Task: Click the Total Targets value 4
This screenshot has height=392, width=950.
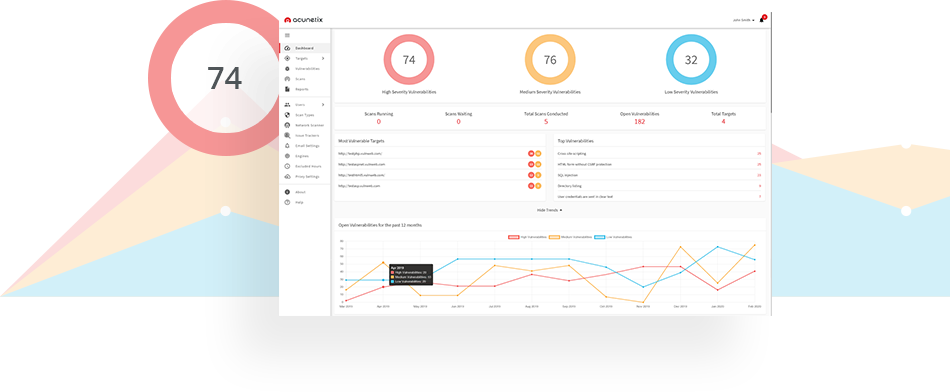Action: 723,122
